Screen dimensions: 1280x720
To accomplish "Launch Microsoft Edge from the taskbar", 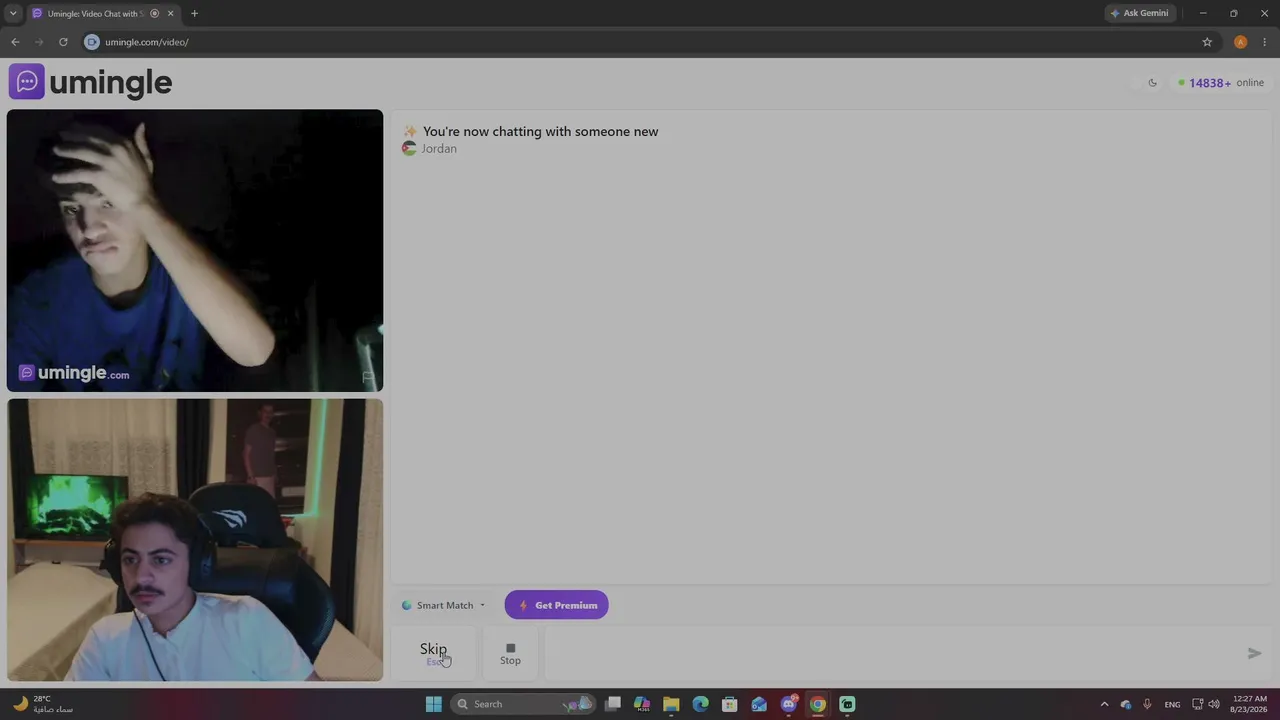I will tap(700, 704).
